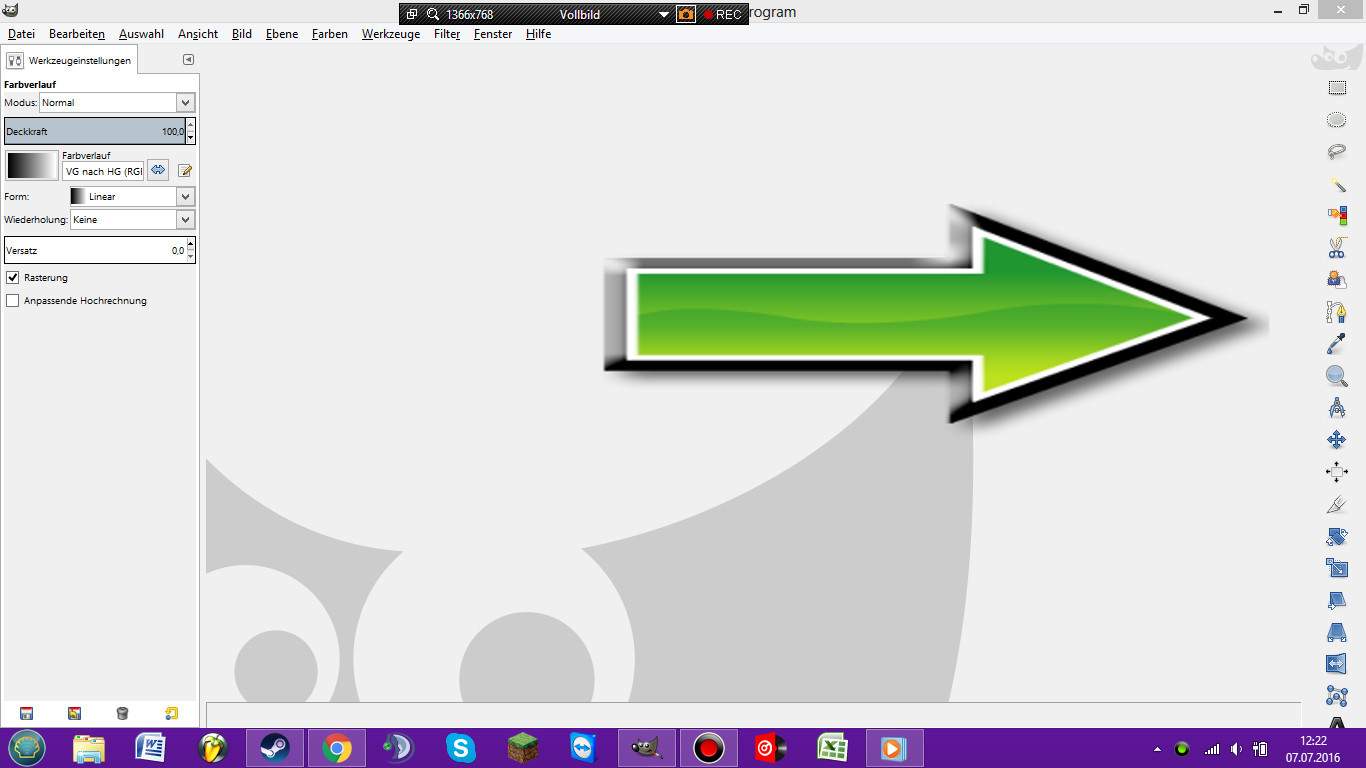Enable Anpassende Hochrechnung checkbox
The width and height of the screenshot is (1366, 768).
(x=13, y=300)
